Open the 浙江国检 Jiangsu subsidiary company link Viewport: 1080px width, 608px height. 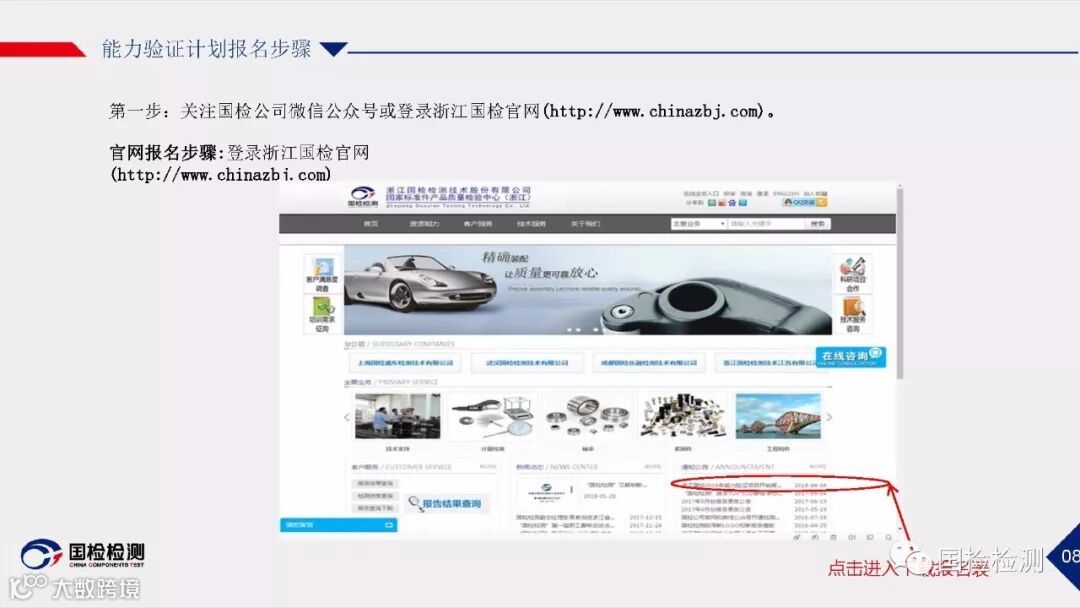point(767,362)
